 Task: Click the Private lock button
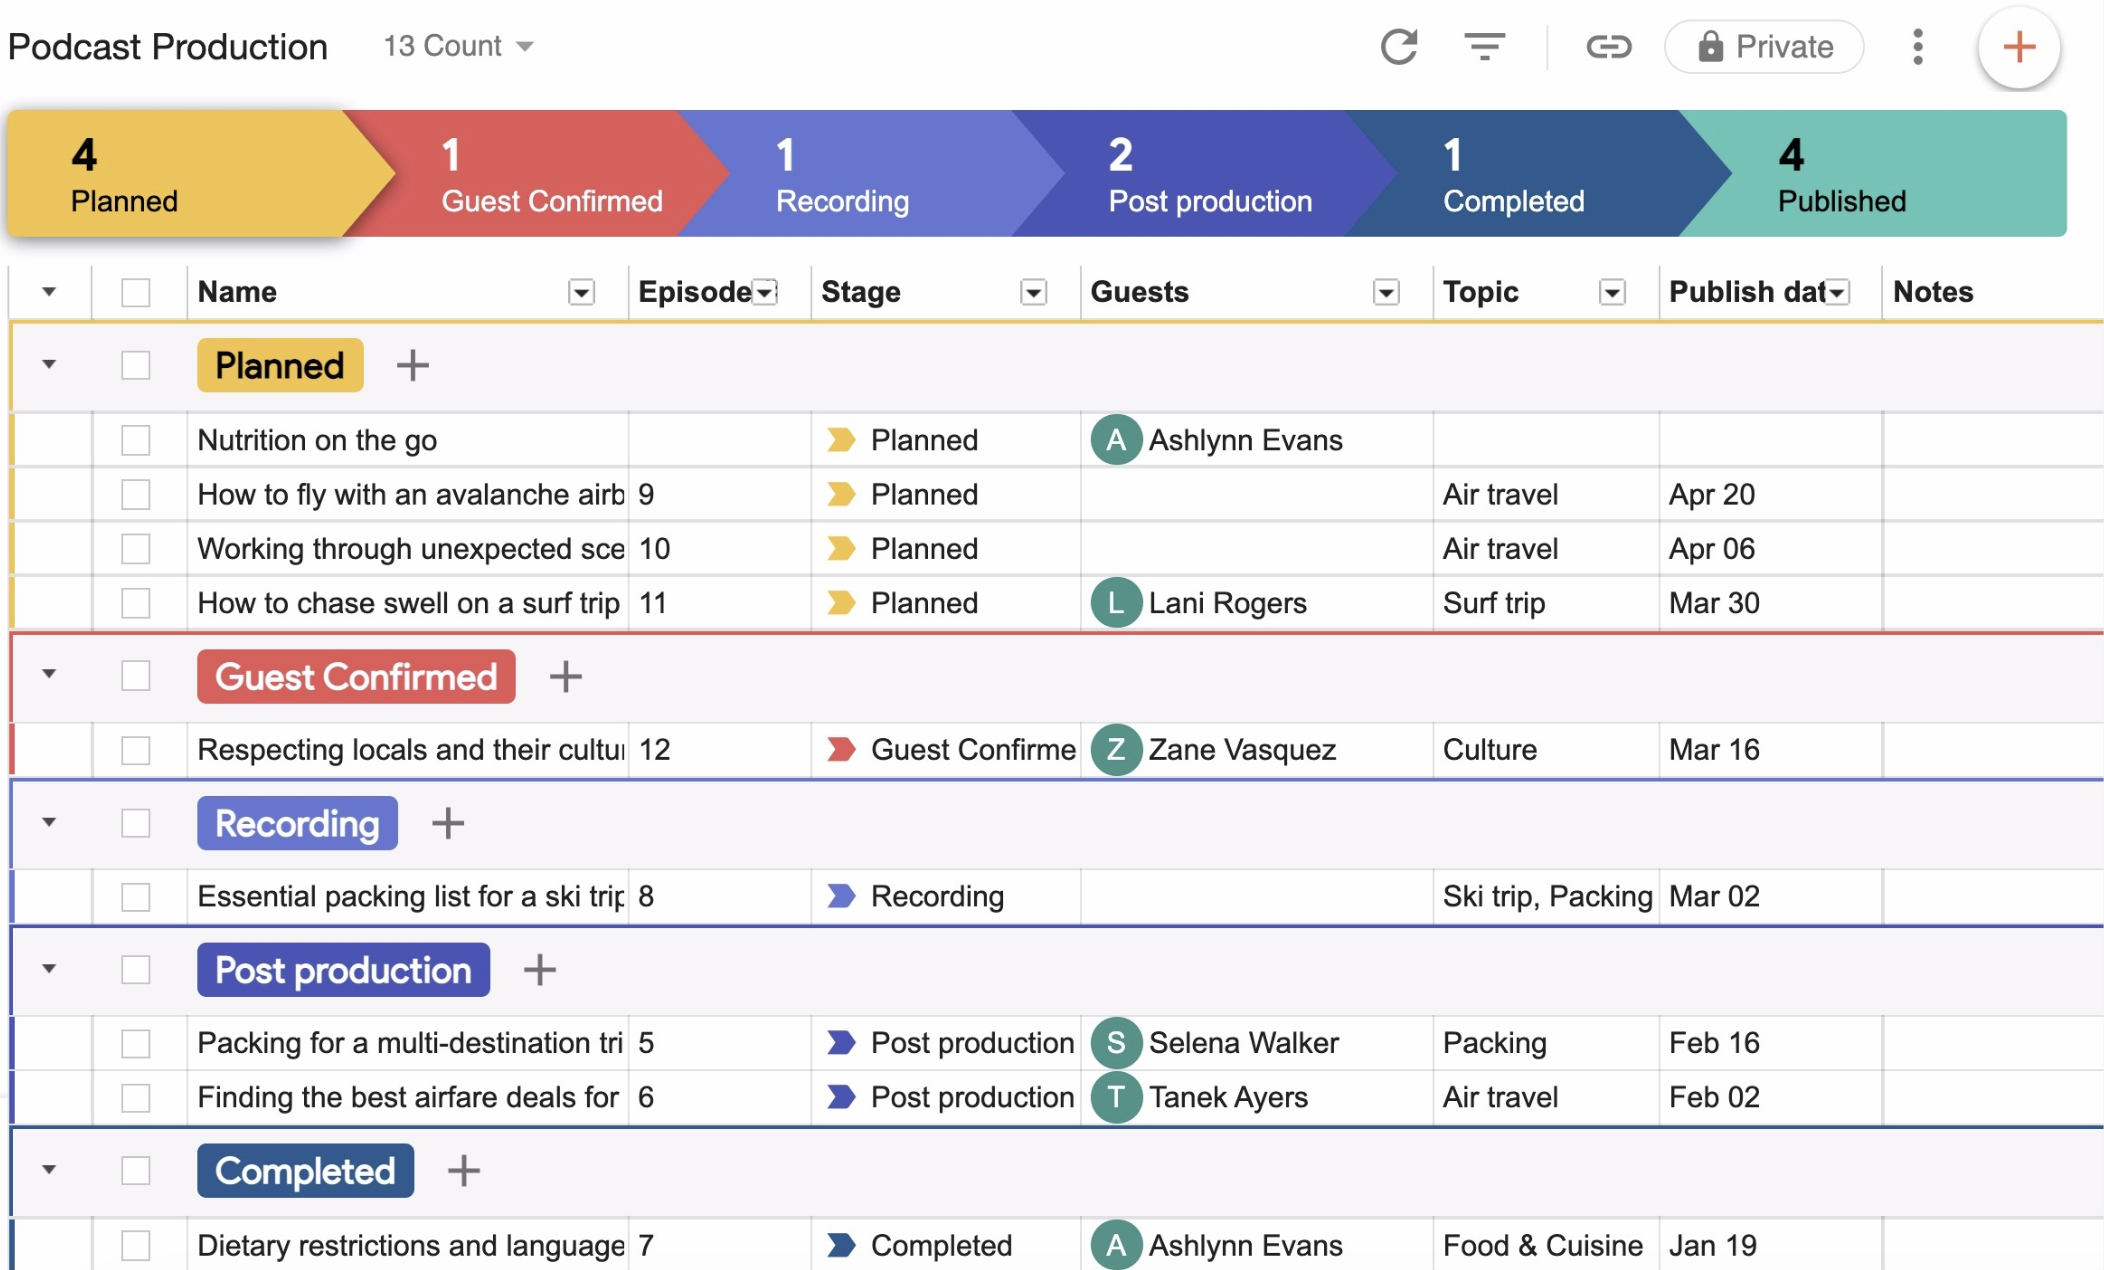point(1764,47)
